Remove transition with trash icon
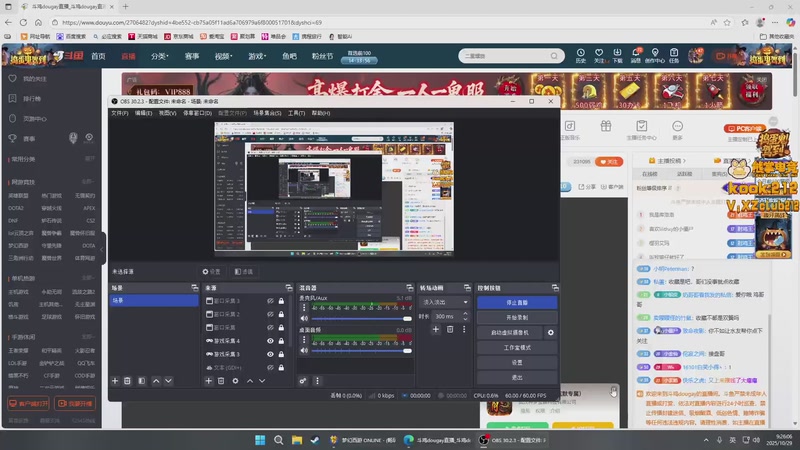Image resolution: width=800 pixels, height=450 pixels. (x=450, y=330)
